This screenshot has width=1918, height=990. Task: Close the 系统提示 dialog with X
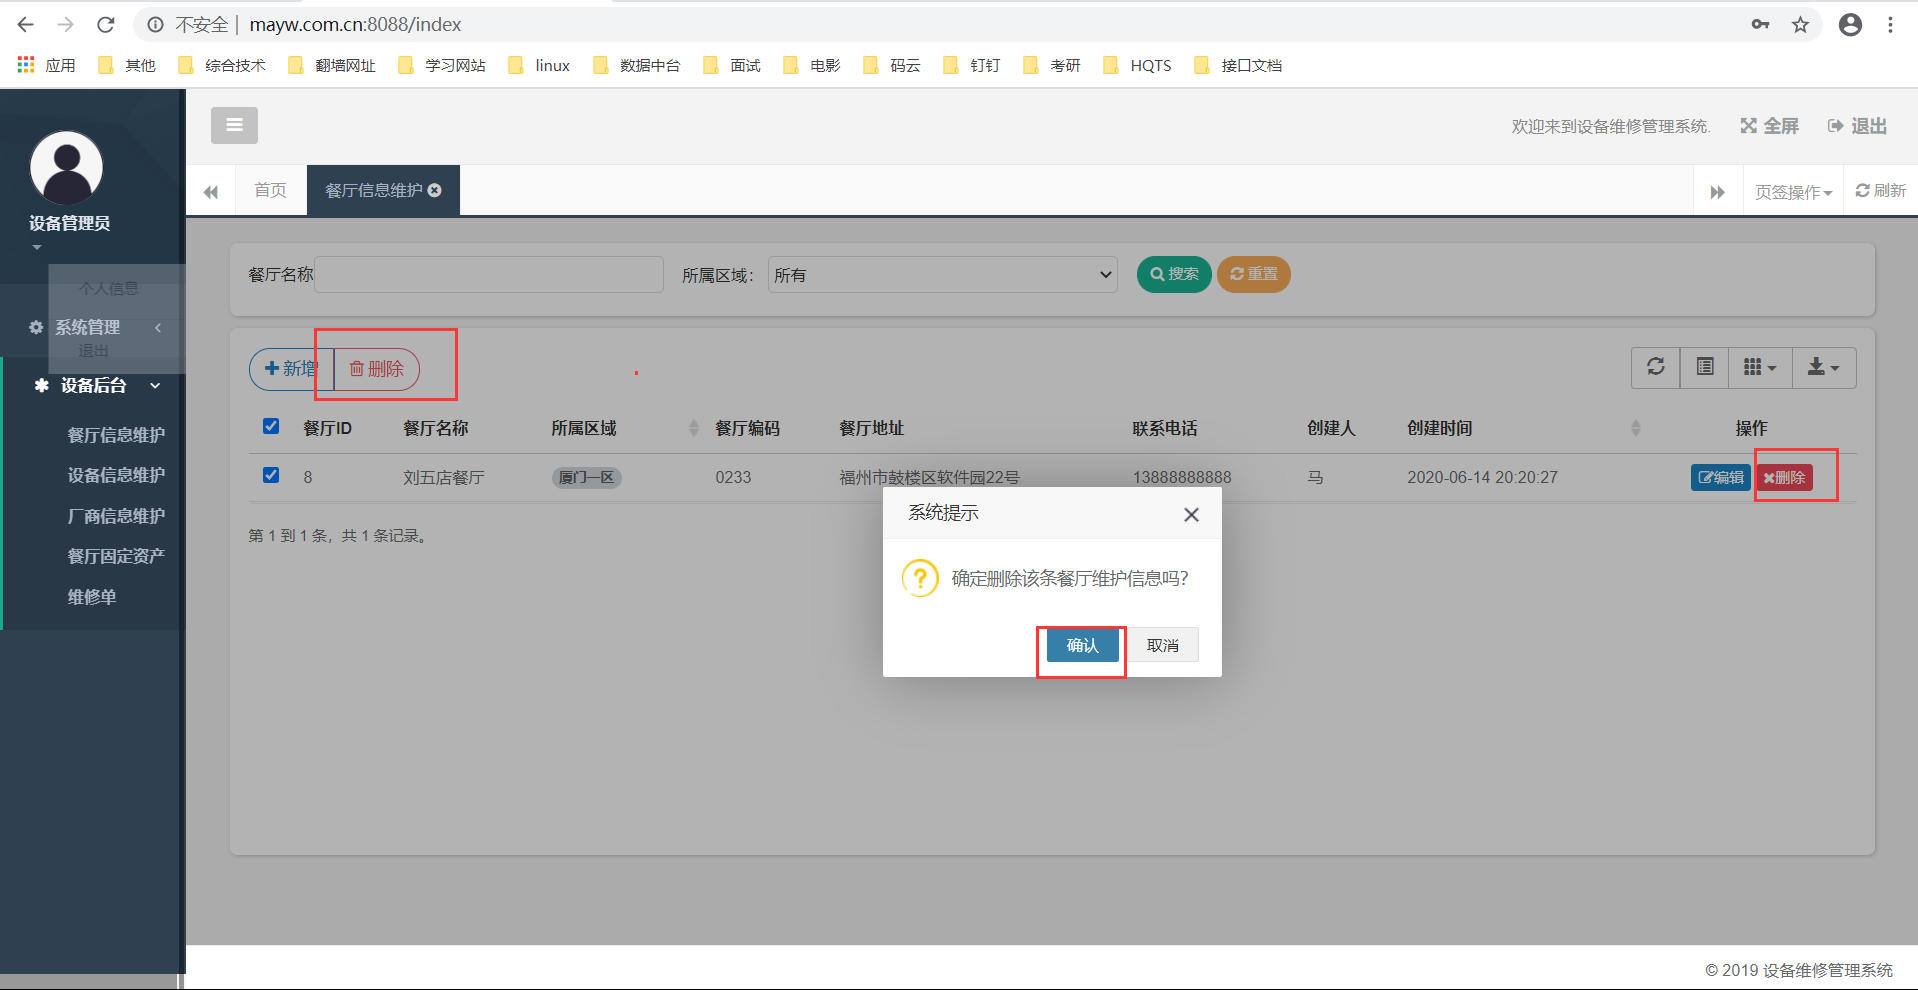(1191, 514)
